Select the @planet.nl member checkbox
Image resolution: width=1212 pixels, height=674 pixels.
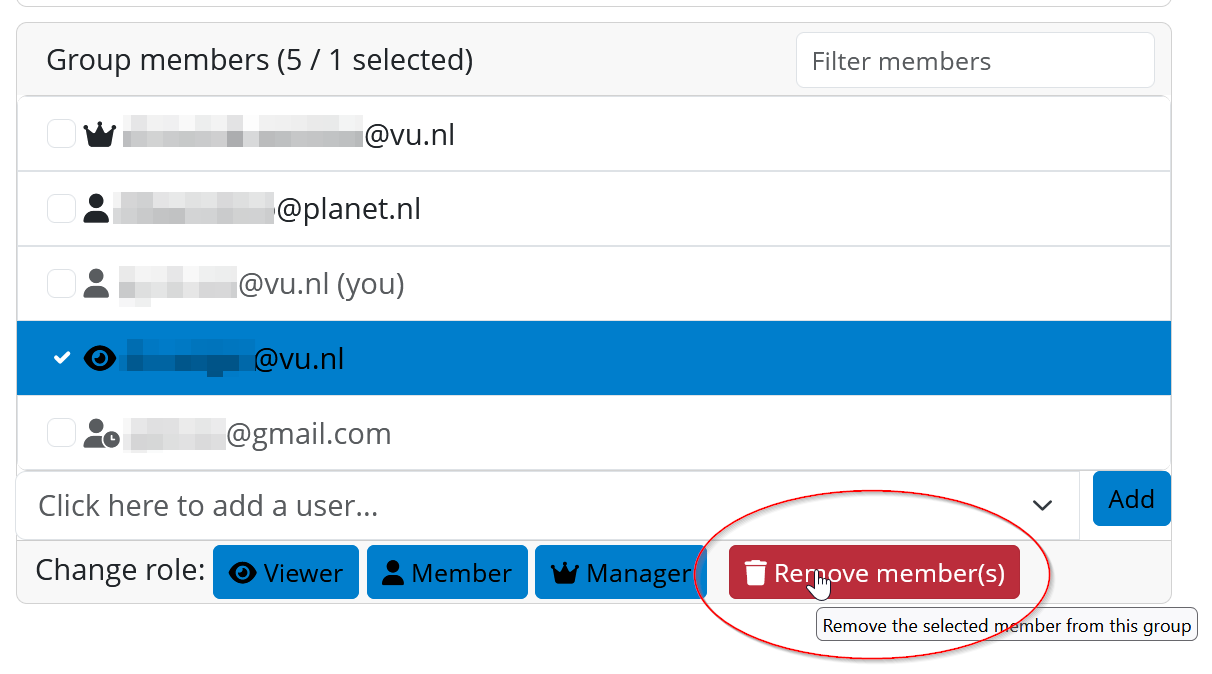pos(62,209)
